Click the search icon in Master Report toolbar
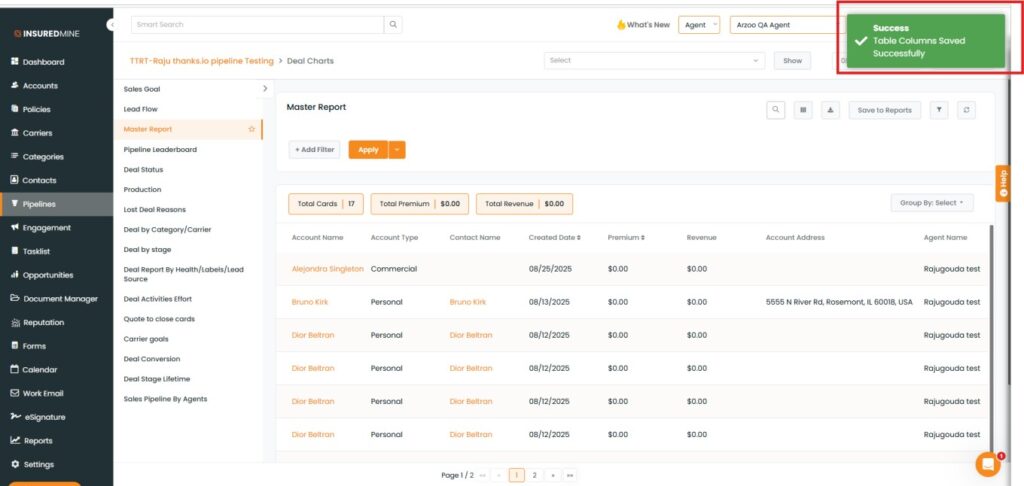The width and height of the screenshot is (1024, 486). pos(776,110)
